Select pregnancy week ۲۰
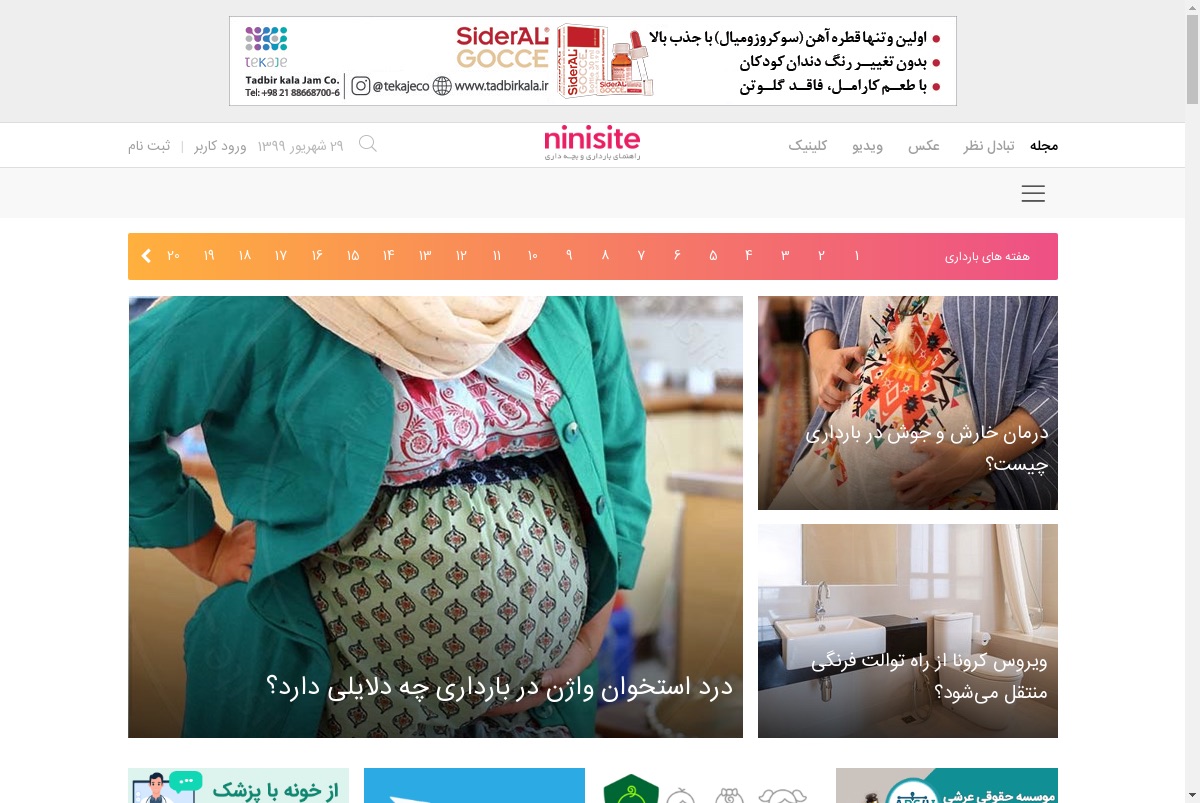Screen dimensions: 1200x803 [x=173, y=256]
